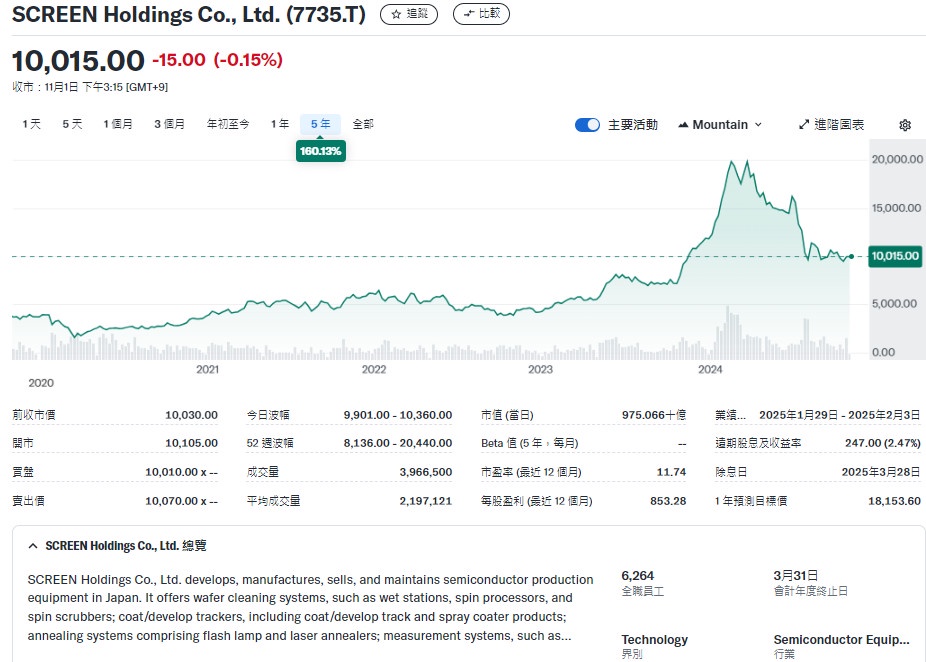Click the 比較 compare button

click(x=481, y=14)
